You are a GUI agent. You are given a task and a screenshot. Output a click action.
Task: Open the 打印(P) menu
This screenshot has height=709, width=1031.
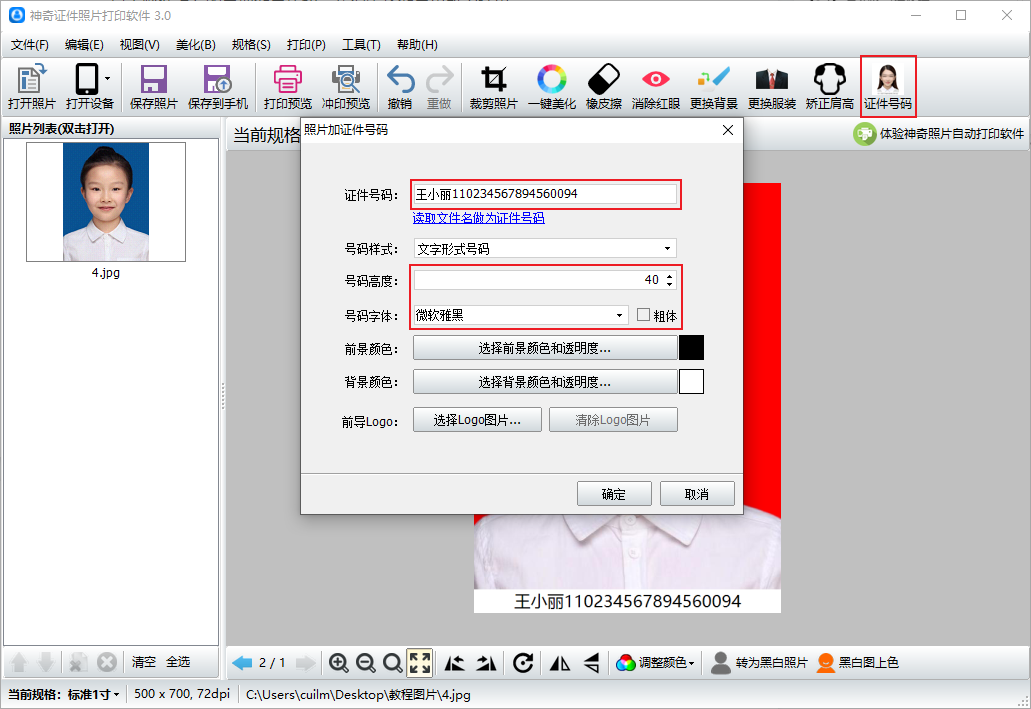pyautogui.click(x=306, y=45)
